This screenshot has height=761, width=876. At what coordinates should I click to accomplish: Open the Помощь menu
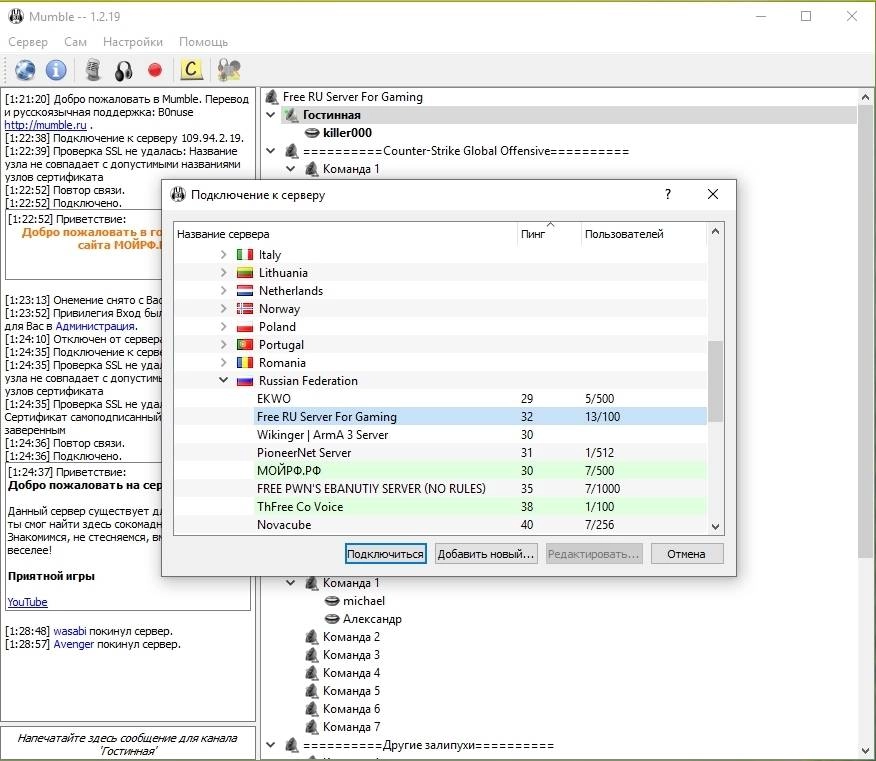(203, 42)
